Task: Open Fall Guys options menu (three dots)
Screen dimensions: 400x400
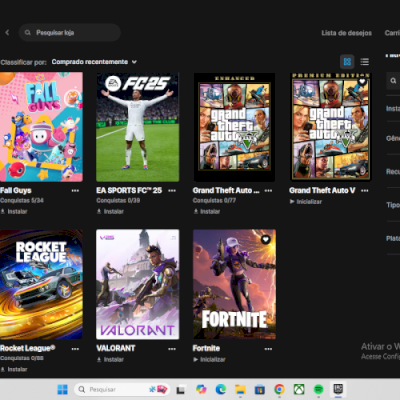Action: [x=75, y=191]
